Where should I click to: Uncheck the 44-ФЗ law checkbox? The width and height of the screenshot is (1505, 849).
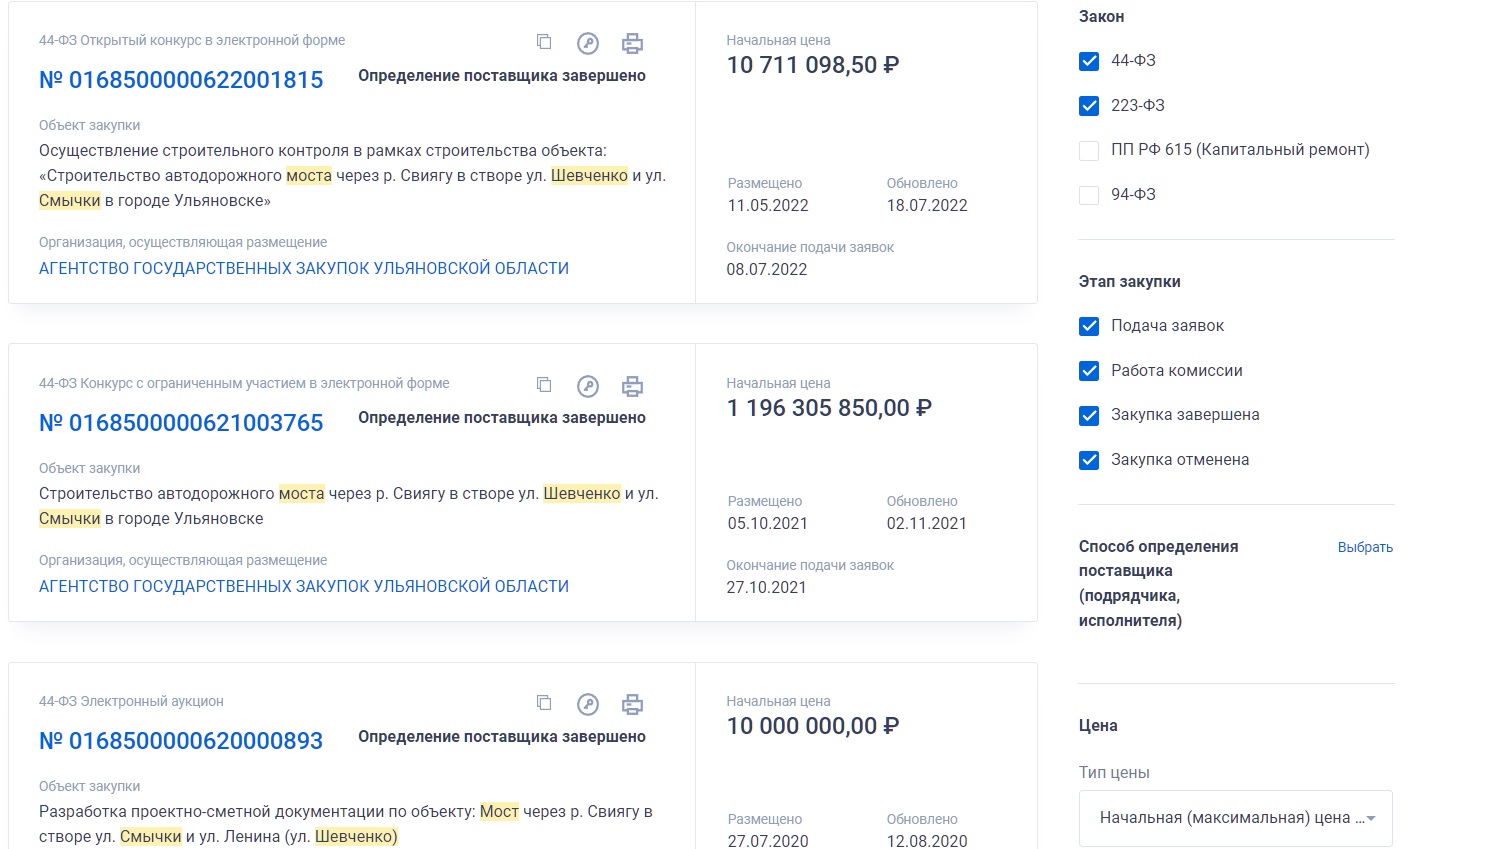click(x=1089, y=61)
